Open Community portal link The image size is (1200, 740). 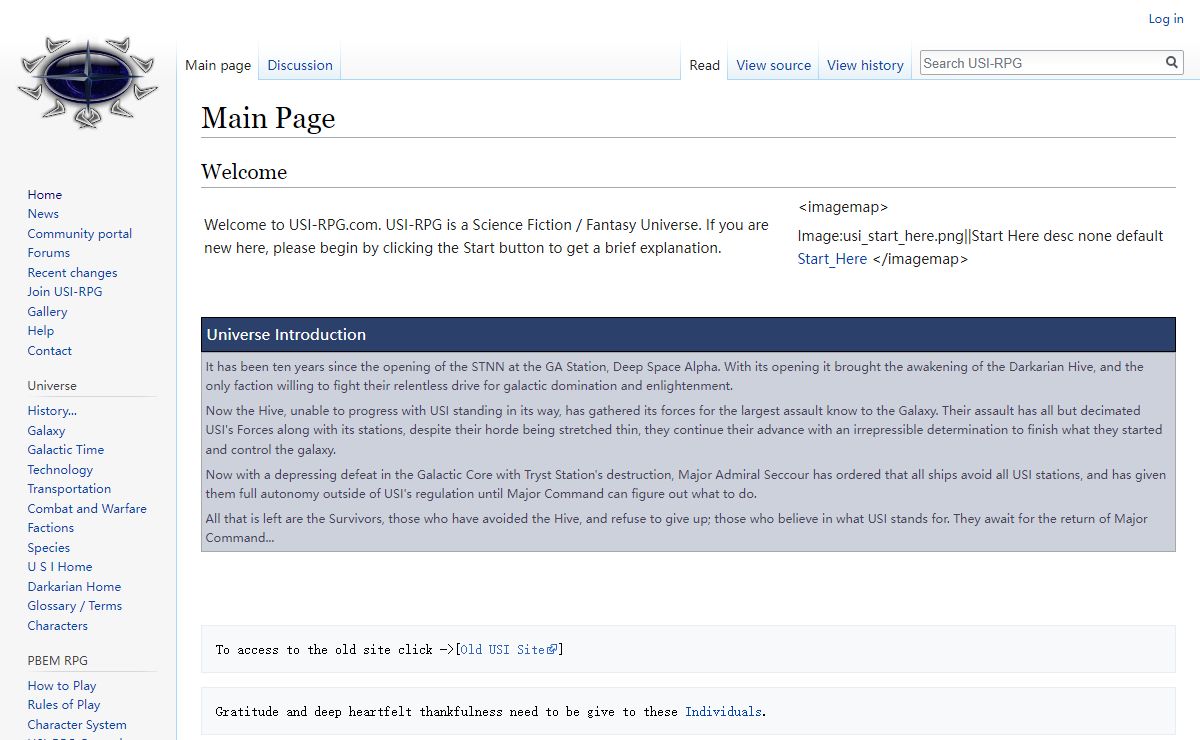coord(80,233)
